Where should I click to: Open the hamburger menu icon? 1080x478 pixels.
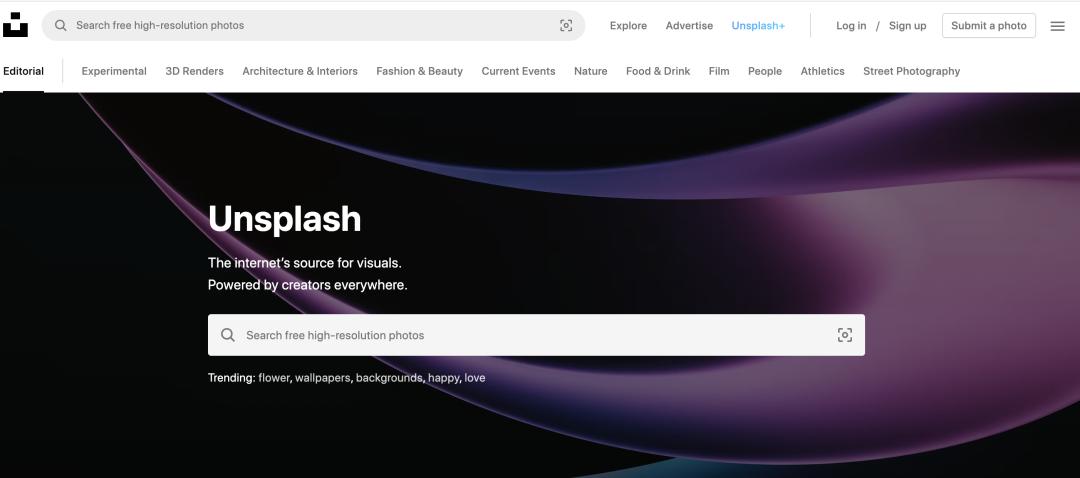(x=1057, y=26)
